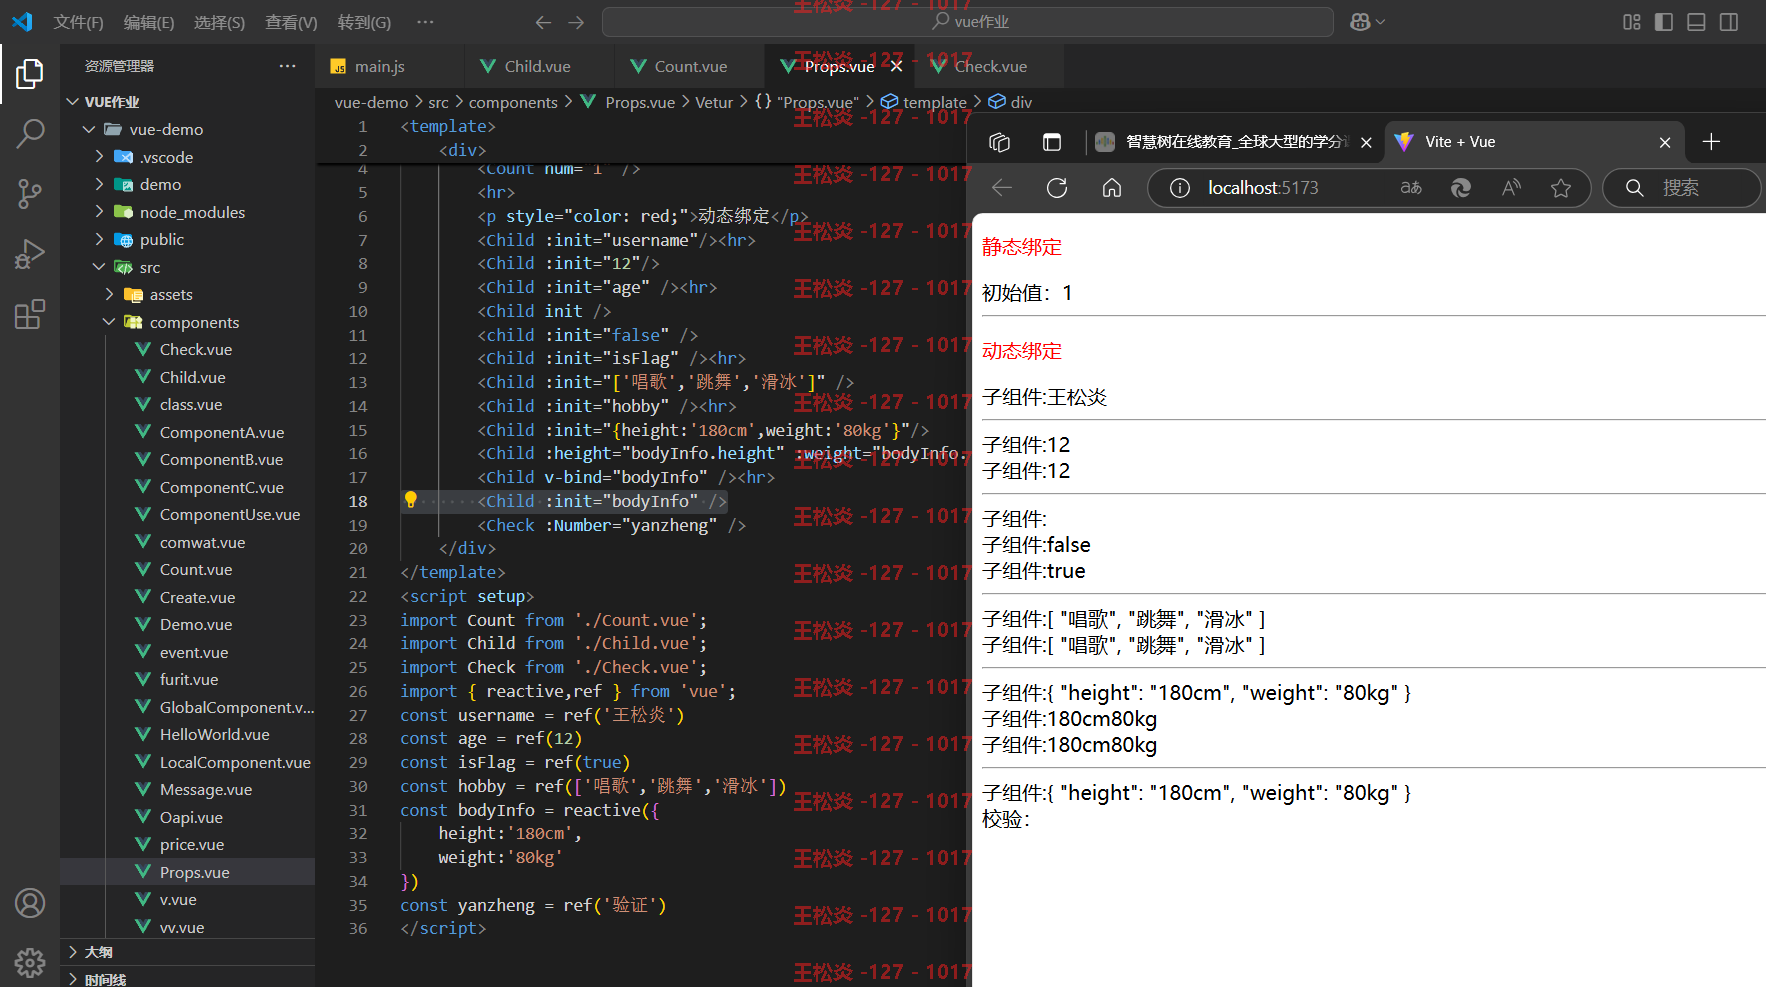
Task: Open ComponentUse.vue in the file explorer
Action: pyautogui.click(x=188, y=514)
